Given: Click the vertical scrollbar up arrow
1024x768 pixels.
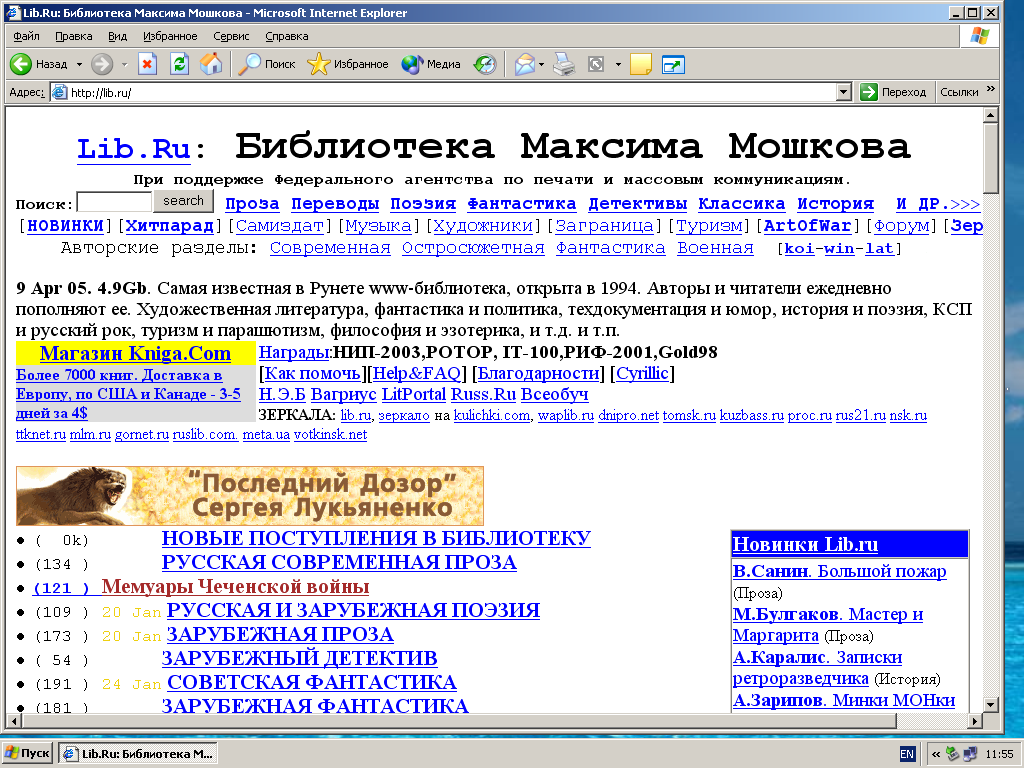Looking at the screenshot, I should point(991,115).
